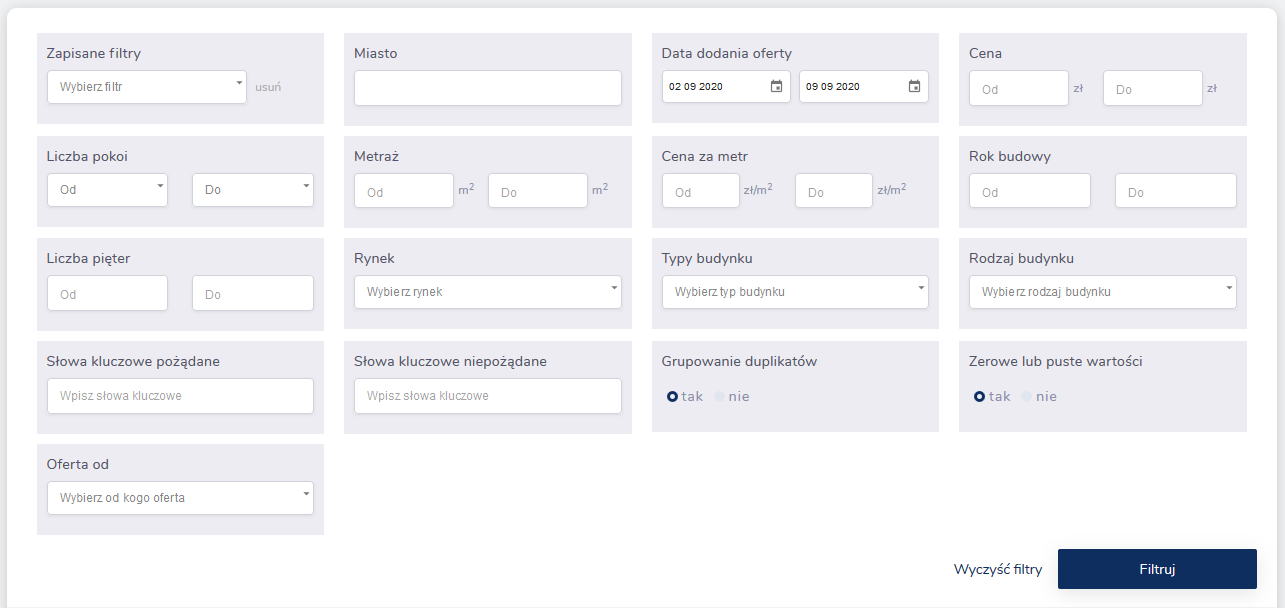This screenshot has height=608, width=1285.
Task: Click Wyczyść filtry link
Action: tap(998, 570)
